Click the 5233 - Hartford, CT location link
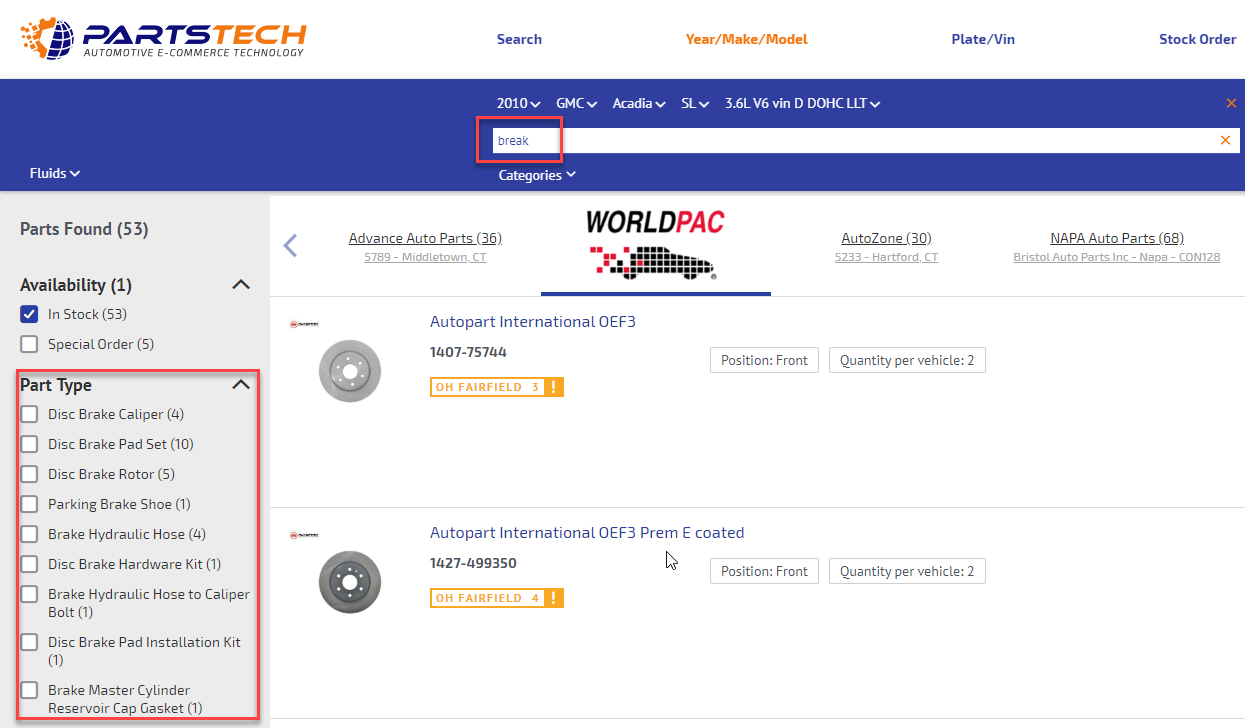 [886, 257]
